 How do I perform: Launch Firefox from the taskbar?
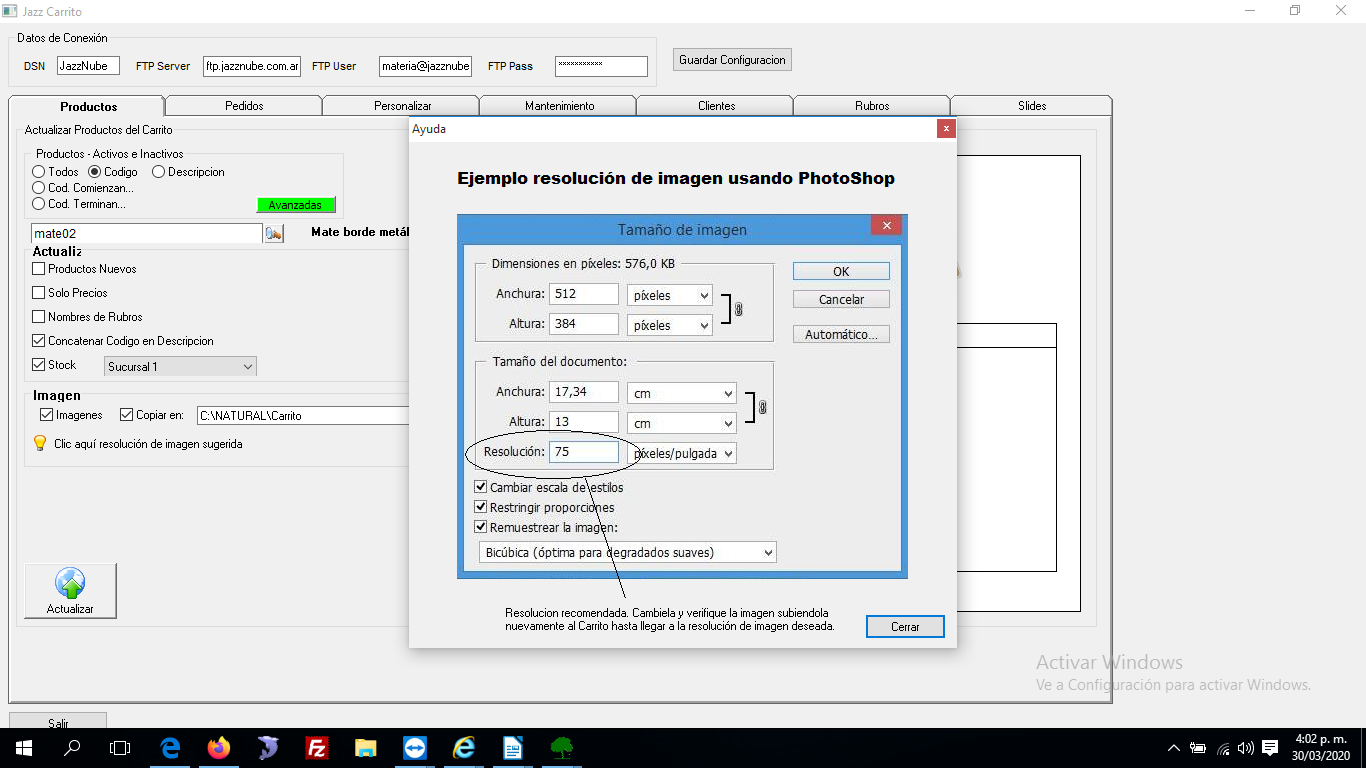219,748
